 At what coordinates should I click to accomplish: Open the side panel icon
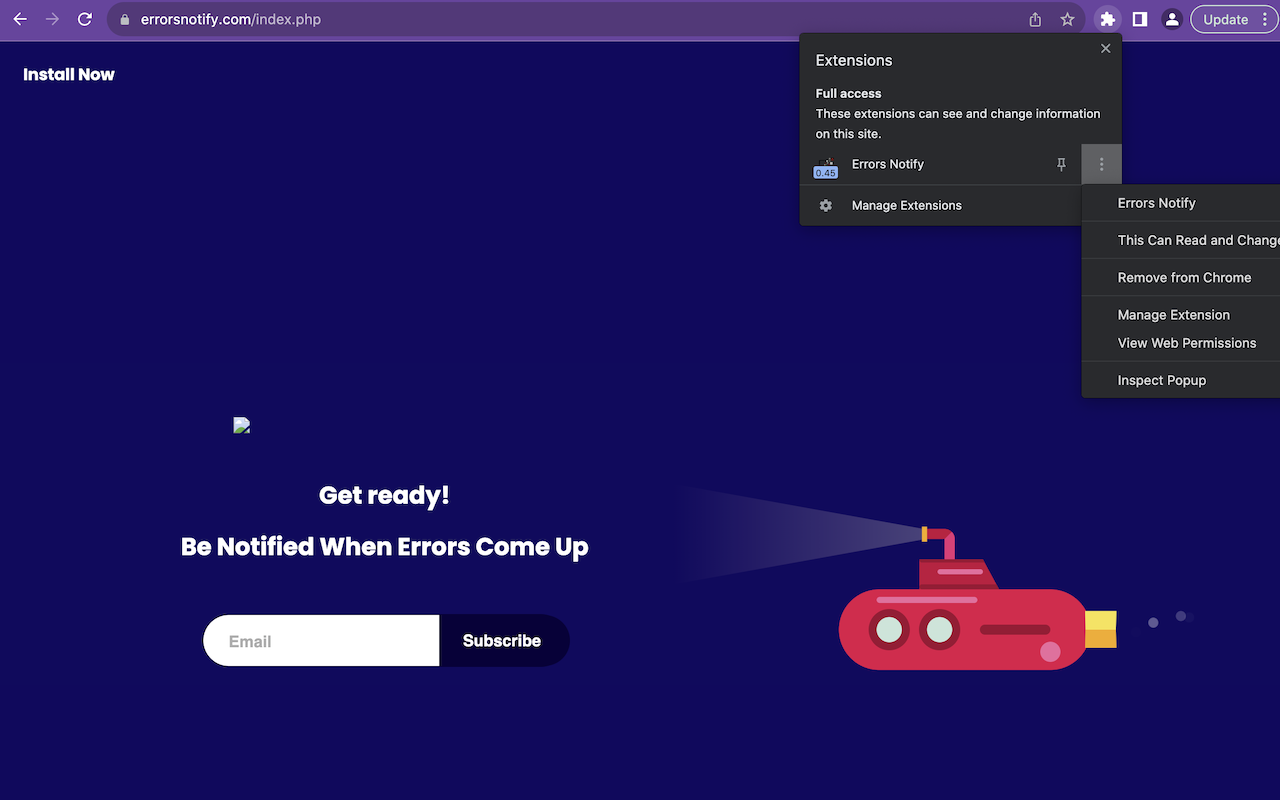(1140, 19)
